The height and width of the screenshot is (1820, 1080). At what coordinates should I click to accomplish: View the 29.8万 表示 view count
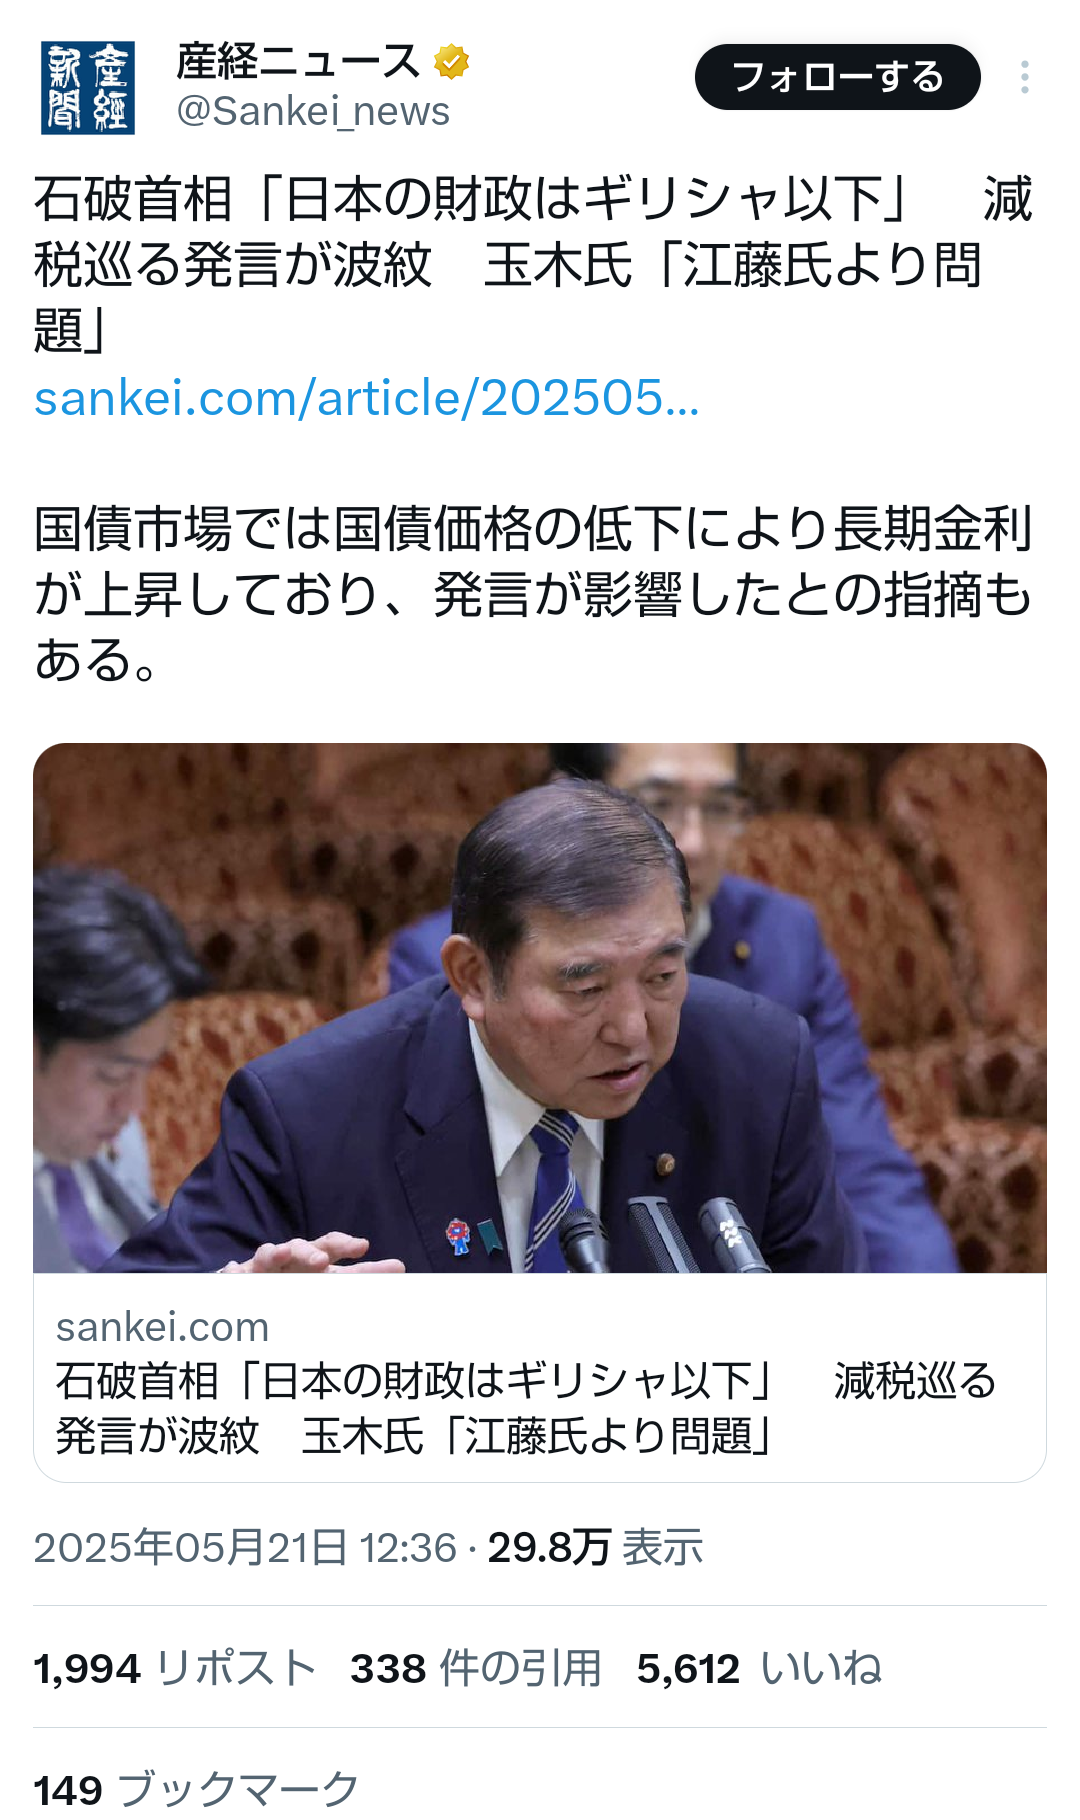[595, 1548]
